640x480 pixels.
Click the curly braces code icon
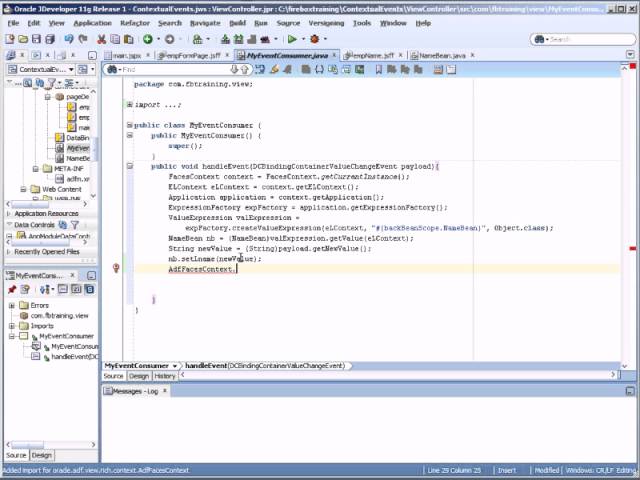[319, 69]
